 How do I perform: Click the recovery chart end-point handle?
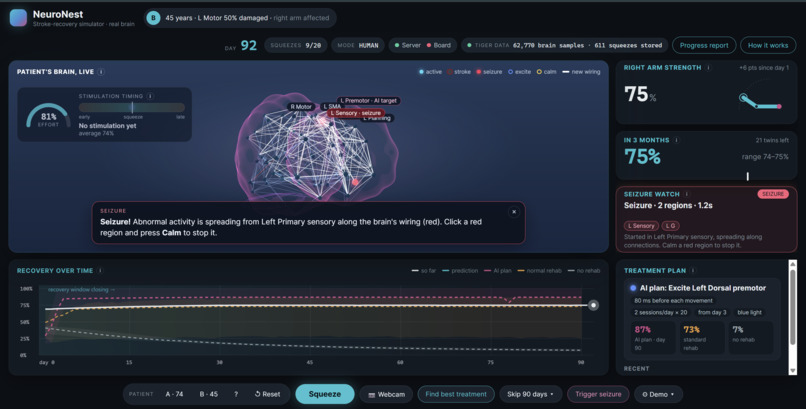(x=593, y=305)
